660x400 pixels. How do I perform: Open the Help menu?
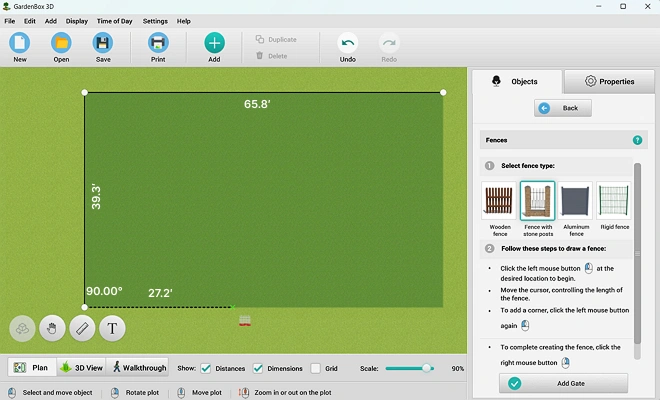point(184,21)
